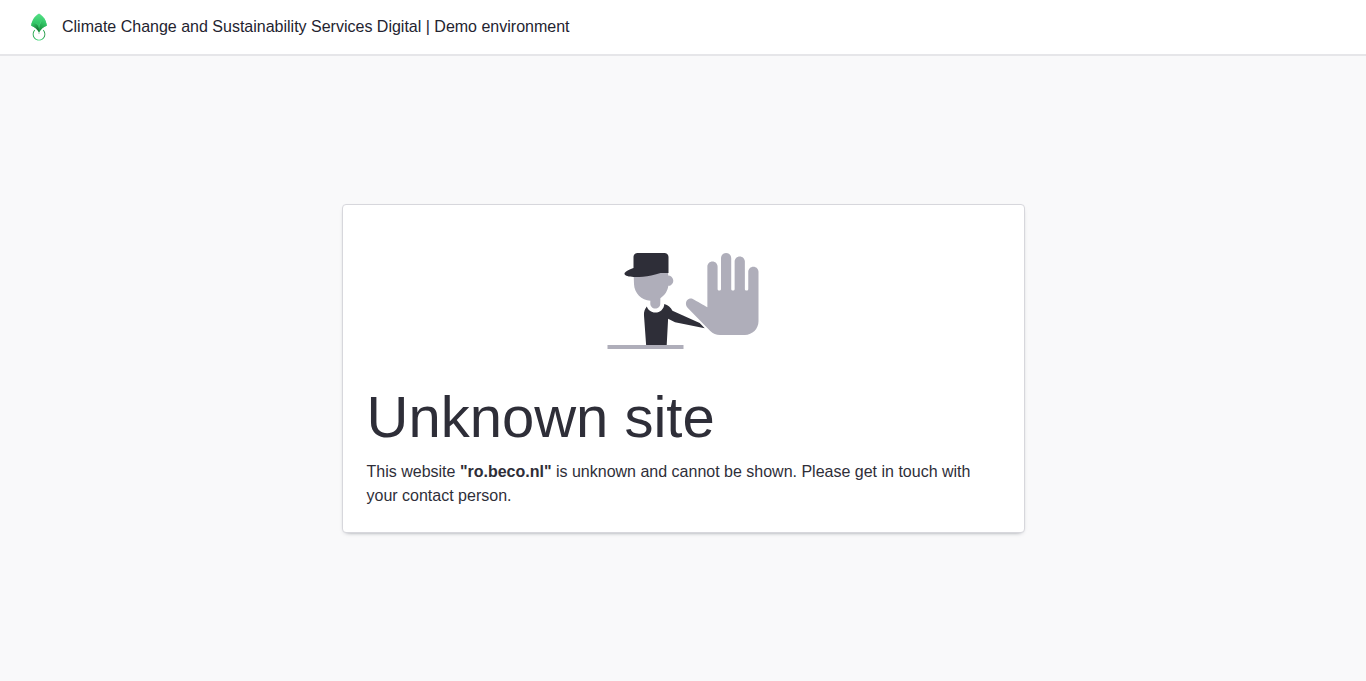Click "This website" at message start
The width and height of the screenshot is (1366, 681).
point(411,471)
